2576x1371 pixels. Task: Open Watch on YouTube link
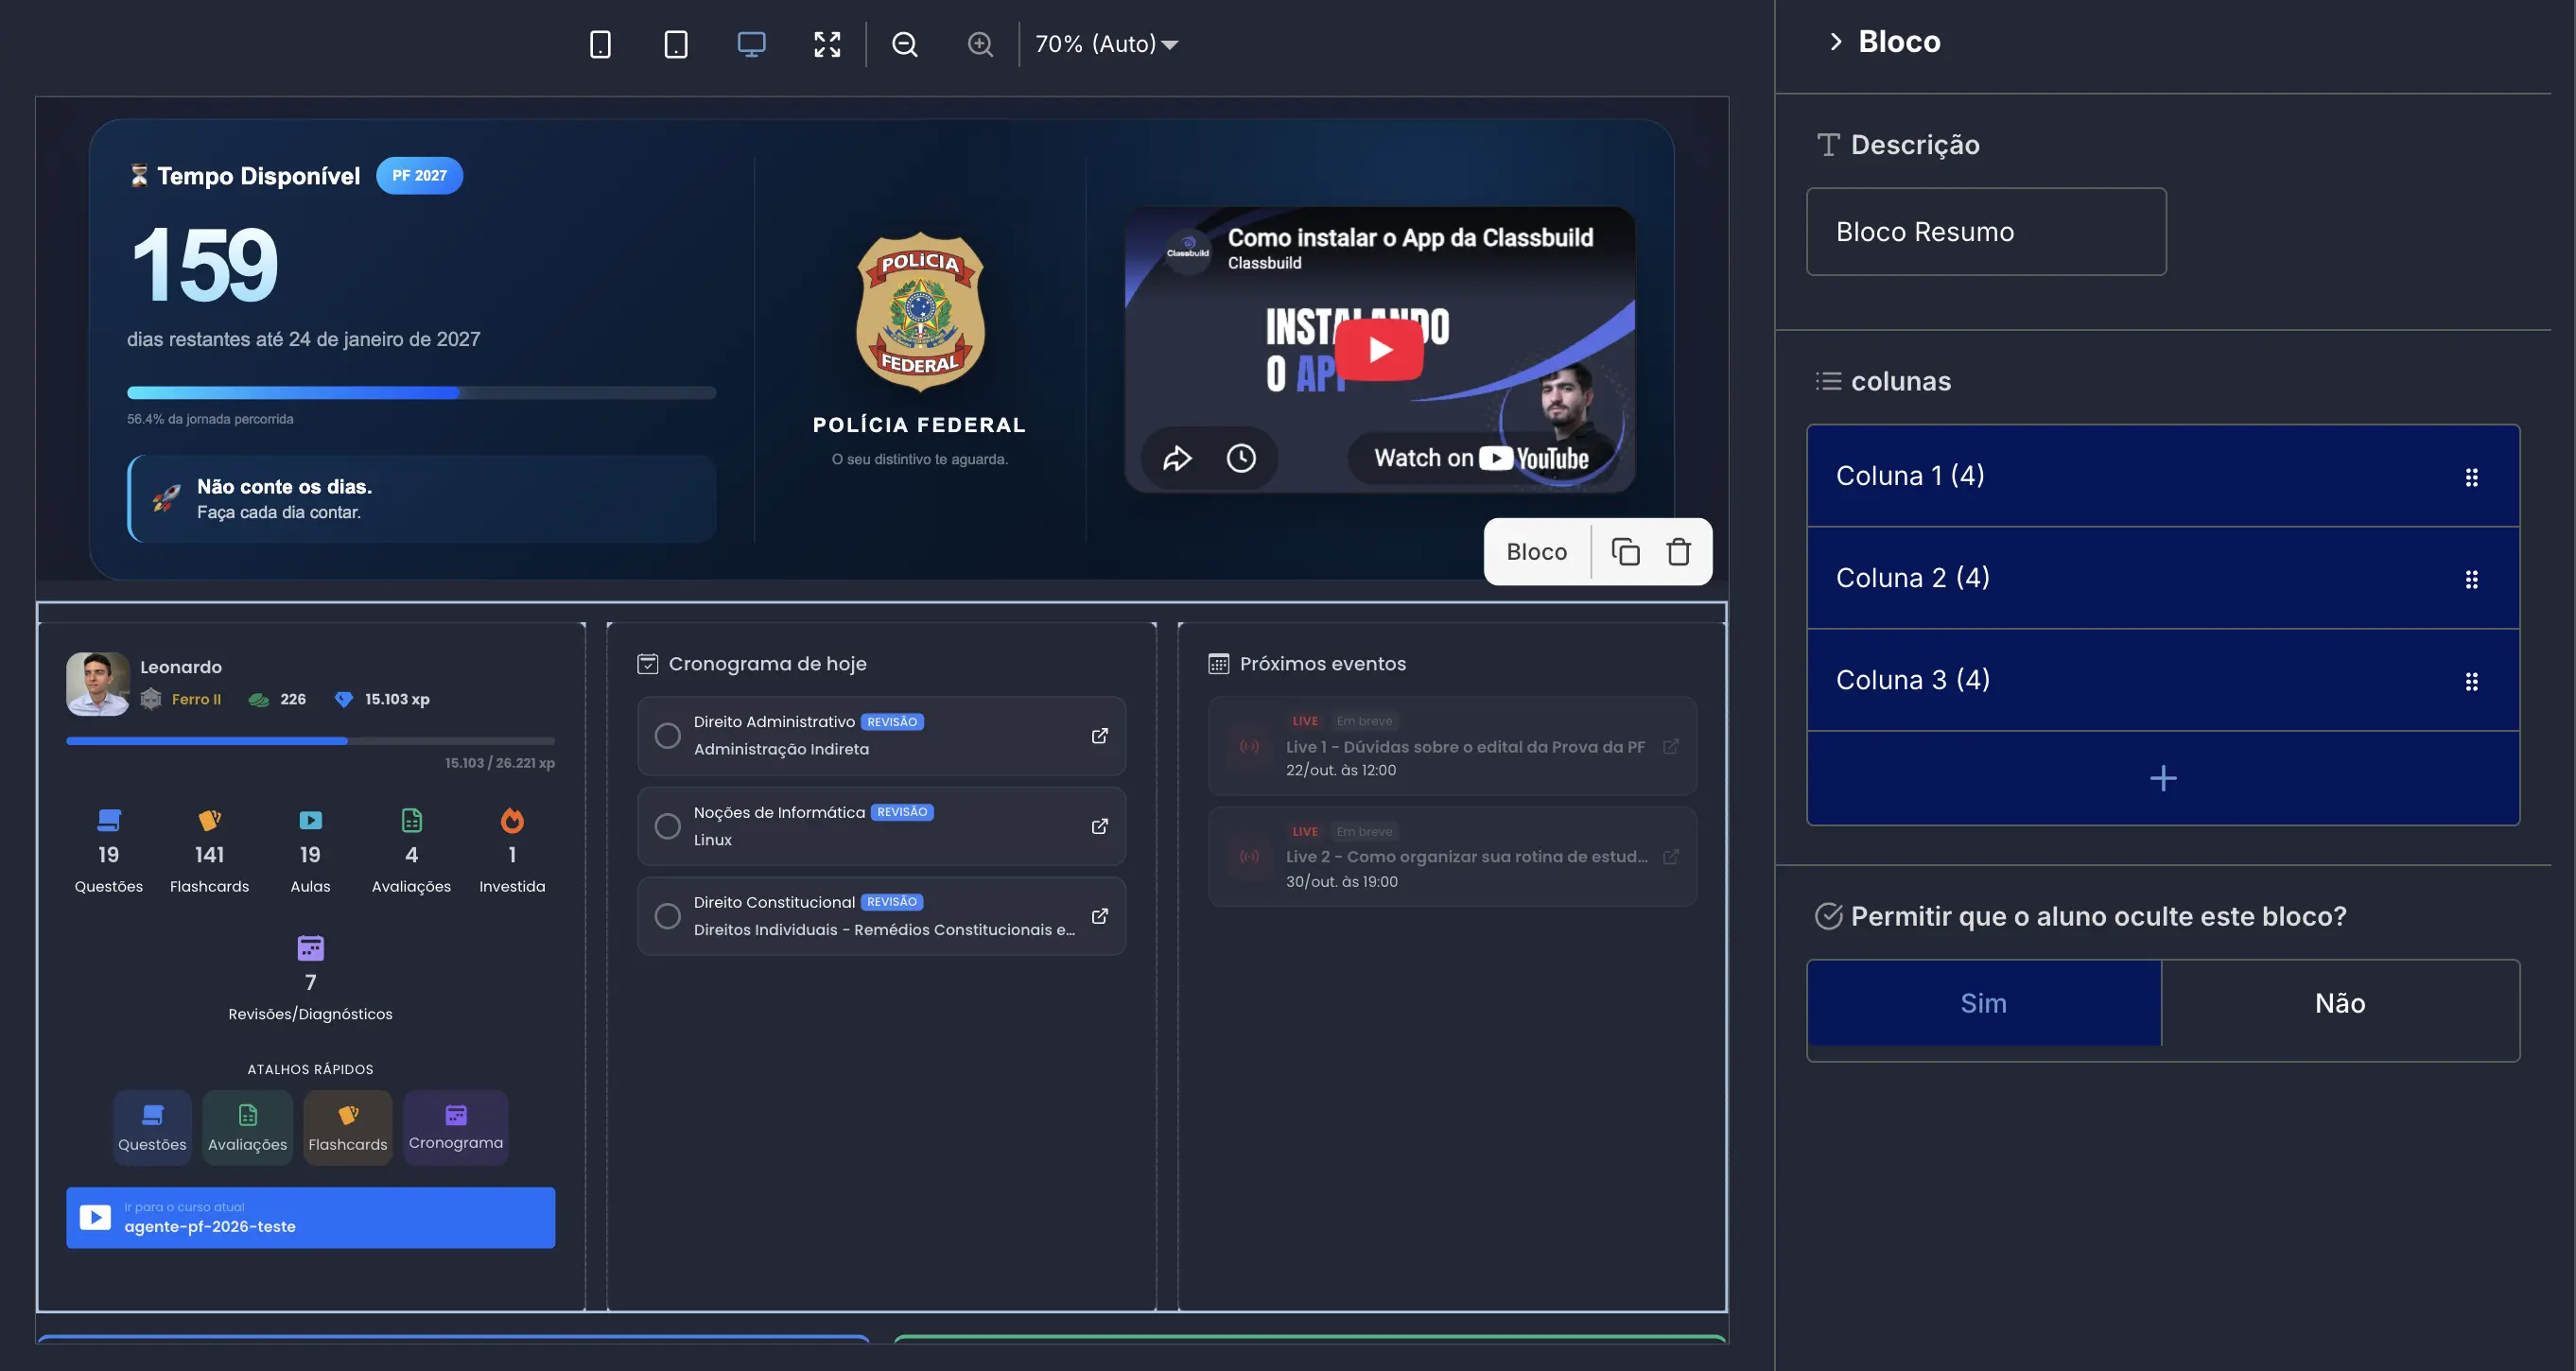tap(1481, 458)
